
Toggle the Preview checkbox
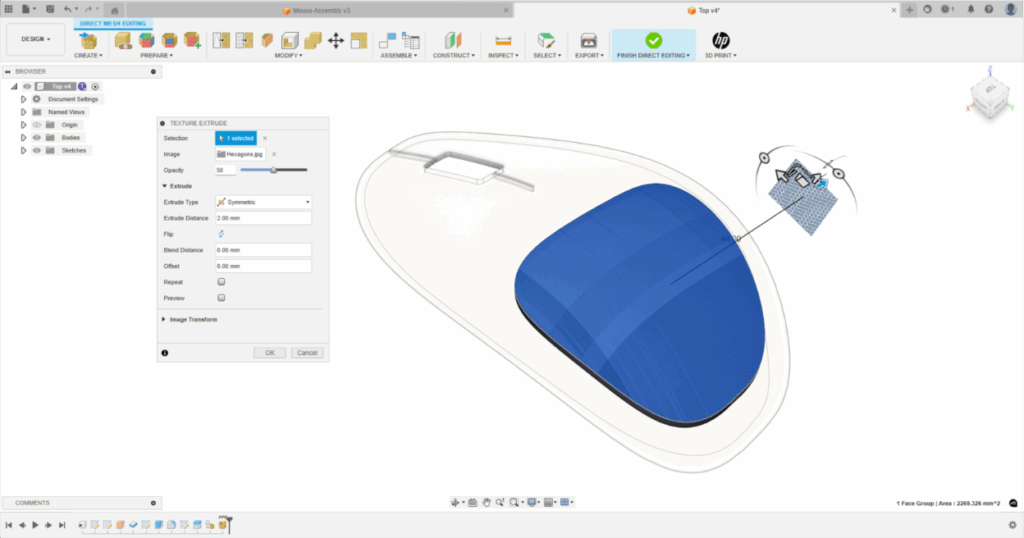pos(221,298)
